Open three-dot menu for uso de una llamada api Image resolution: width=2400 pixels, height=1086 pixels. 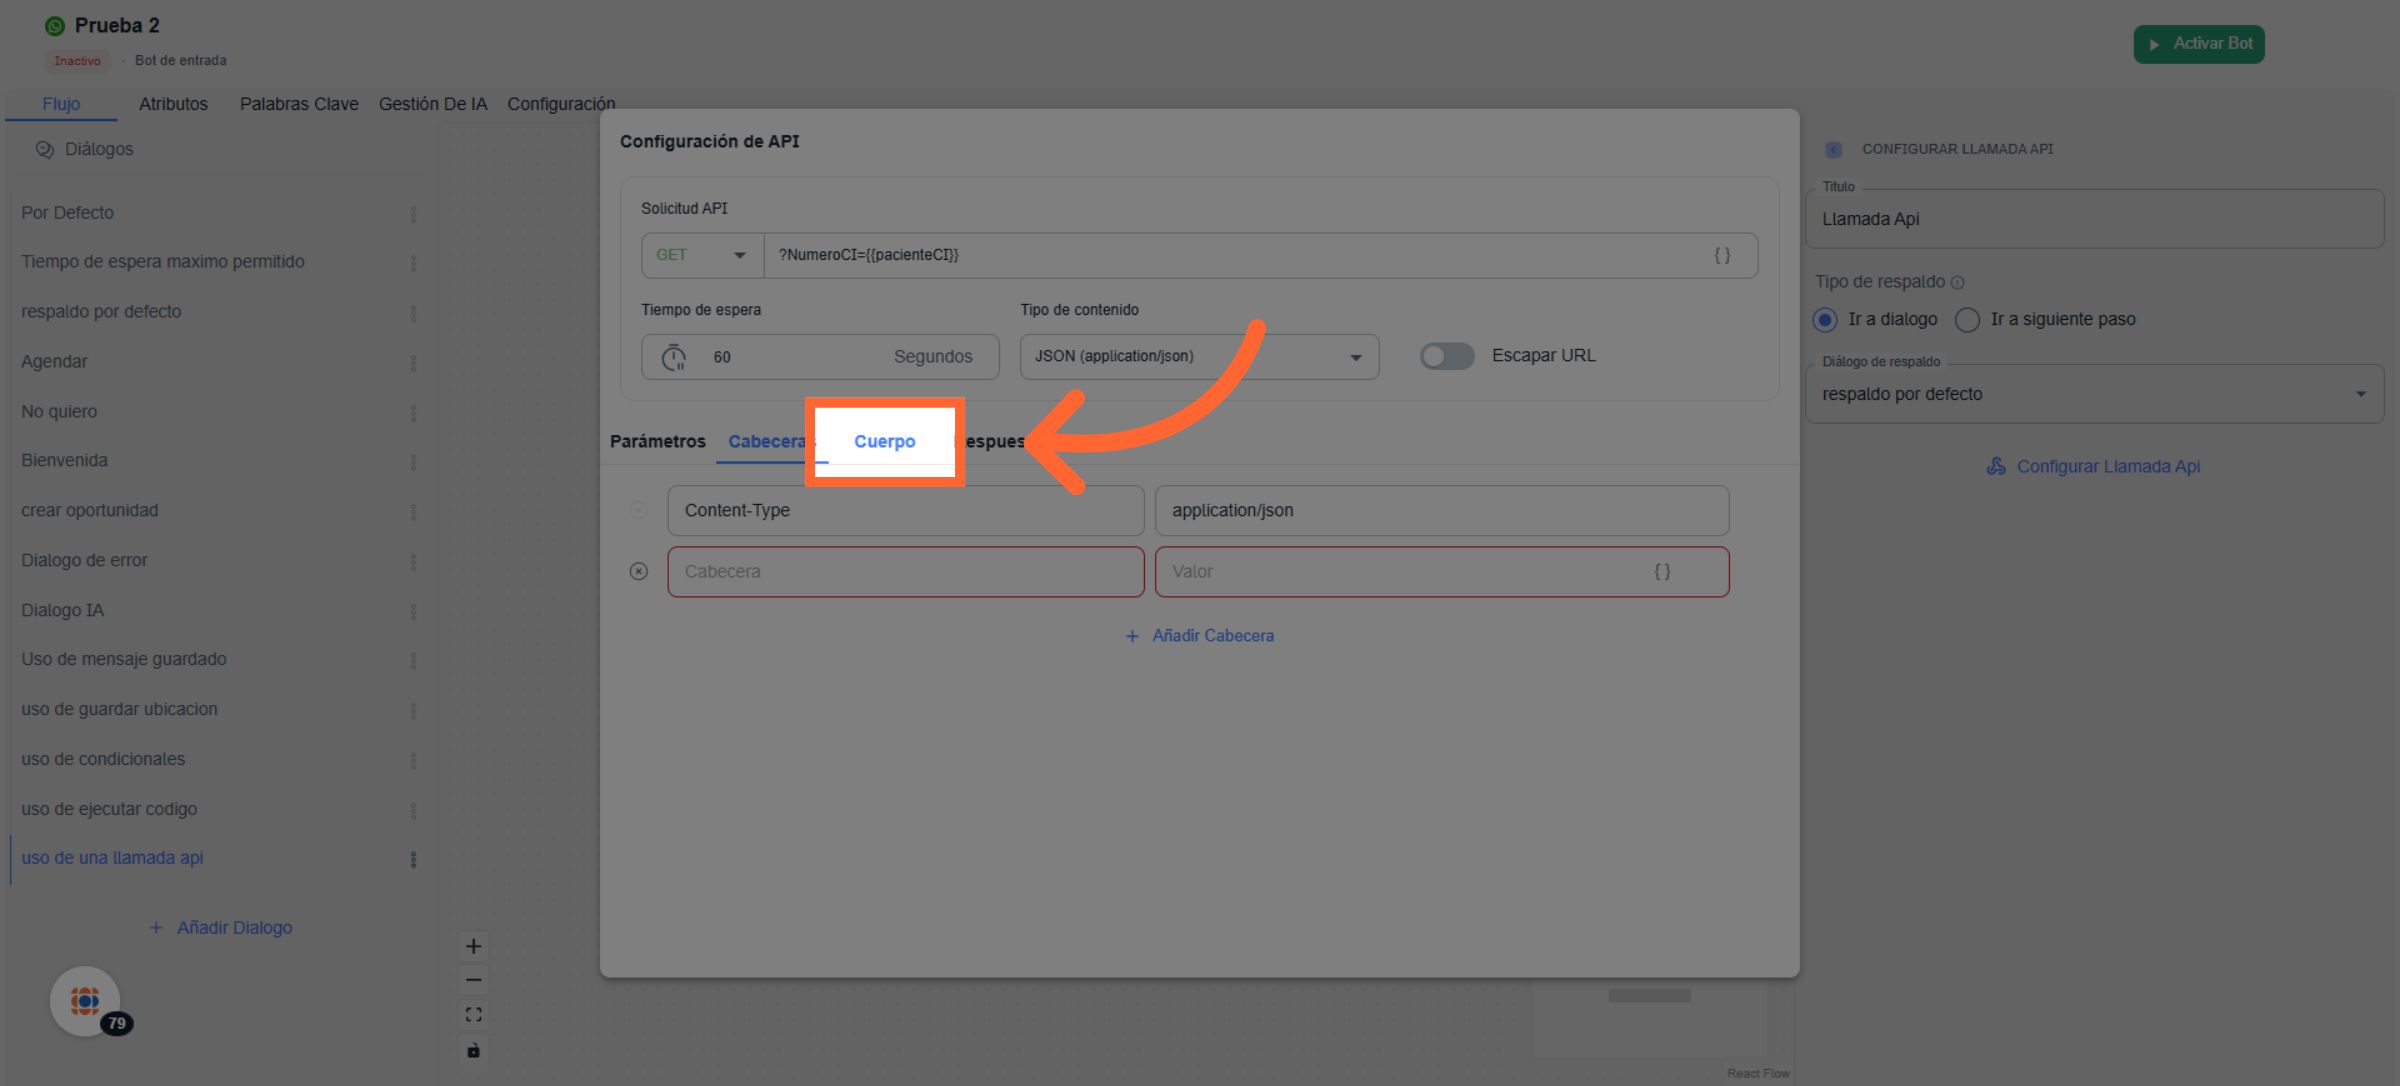413,859
